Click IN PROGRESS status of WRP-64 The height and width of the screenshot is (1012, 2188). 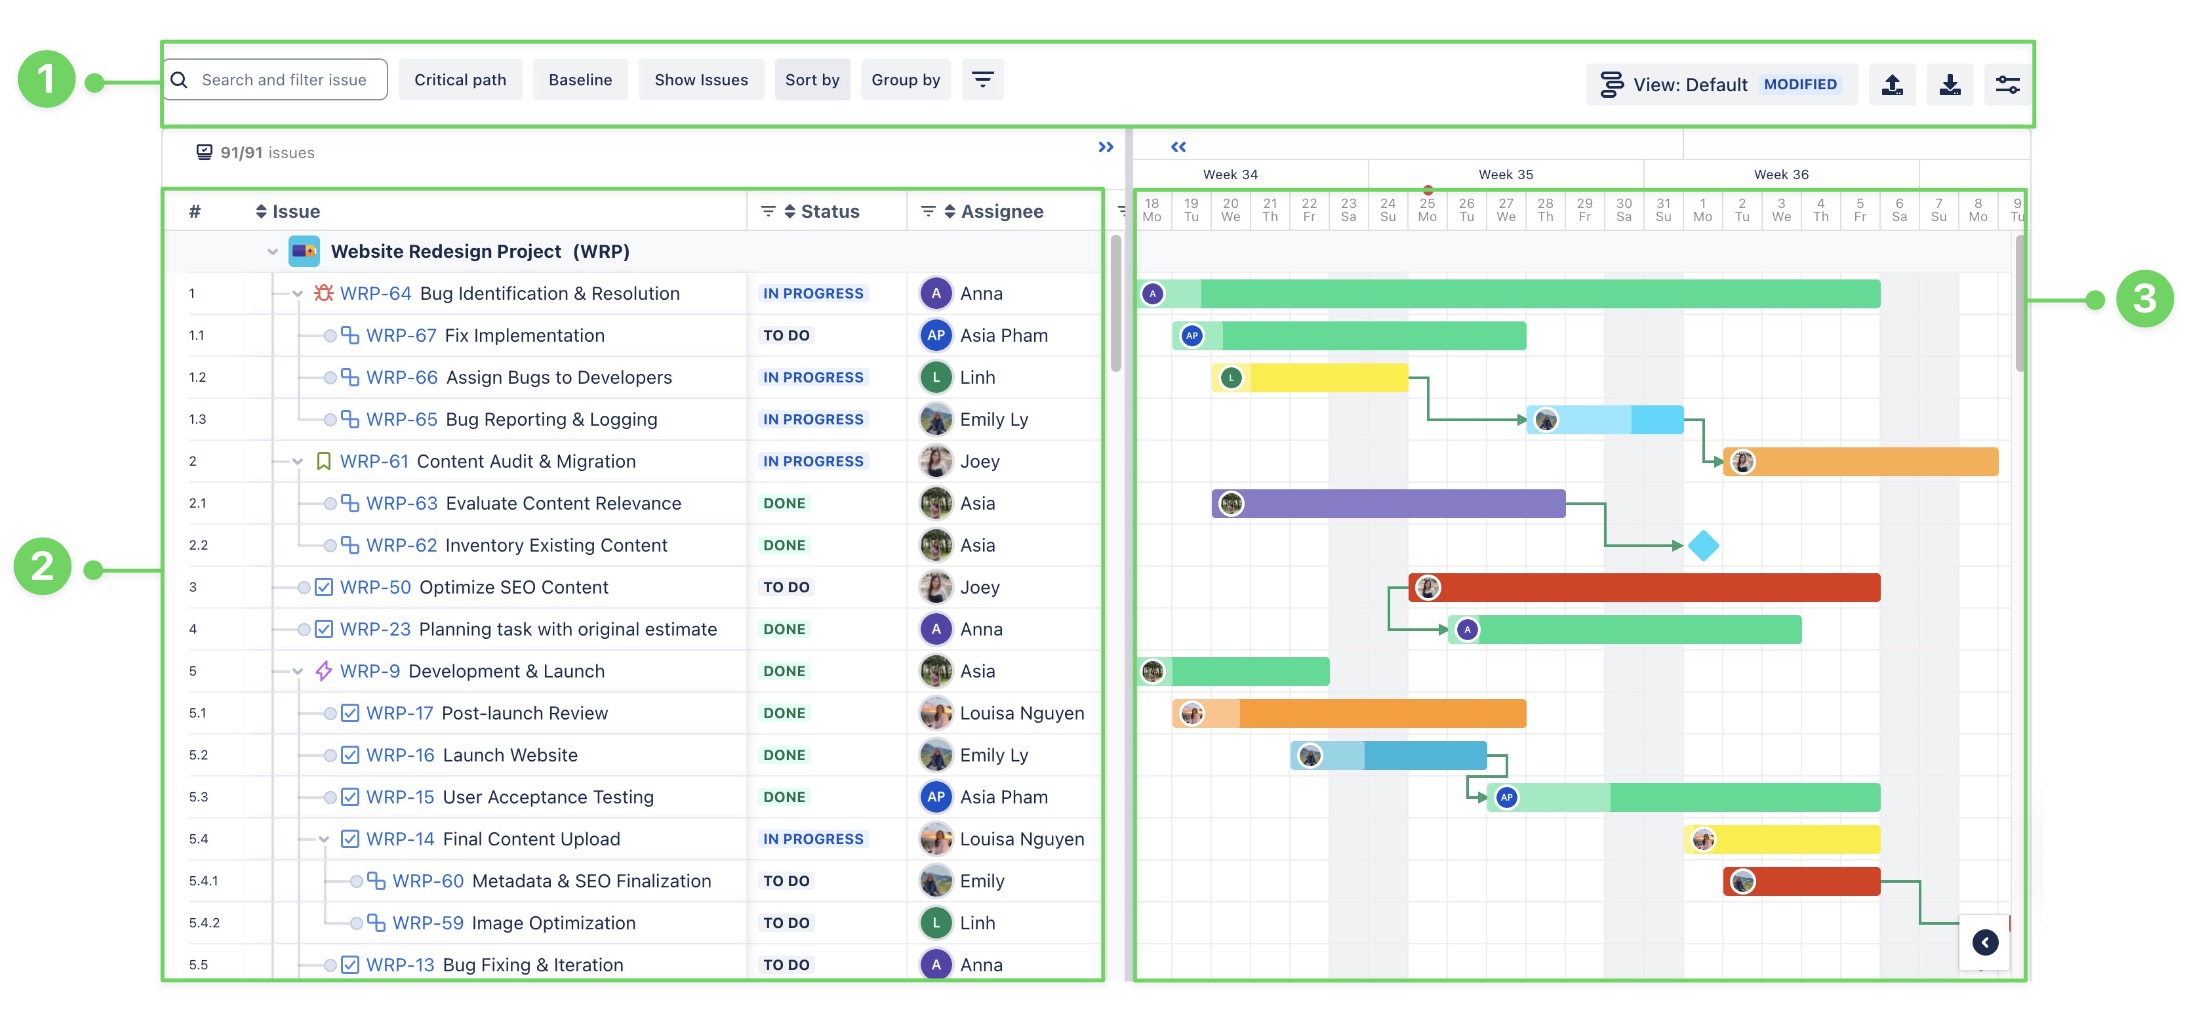coord(813,293)
